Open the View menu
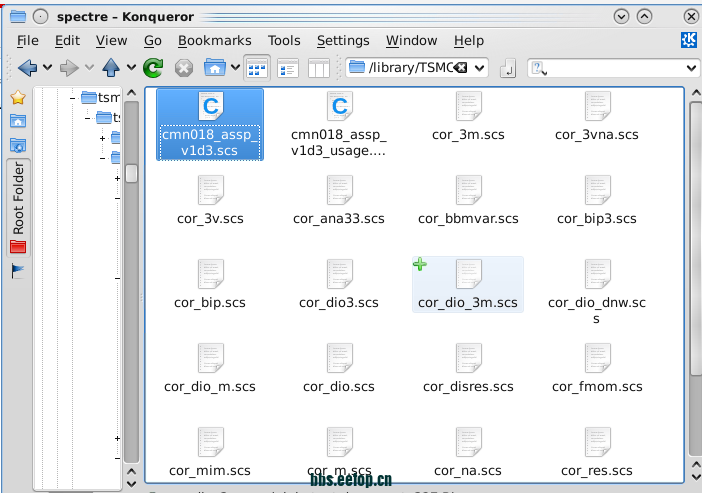This screenshot has width=702, height=493. pyautogui.click(x=111, y=41)
